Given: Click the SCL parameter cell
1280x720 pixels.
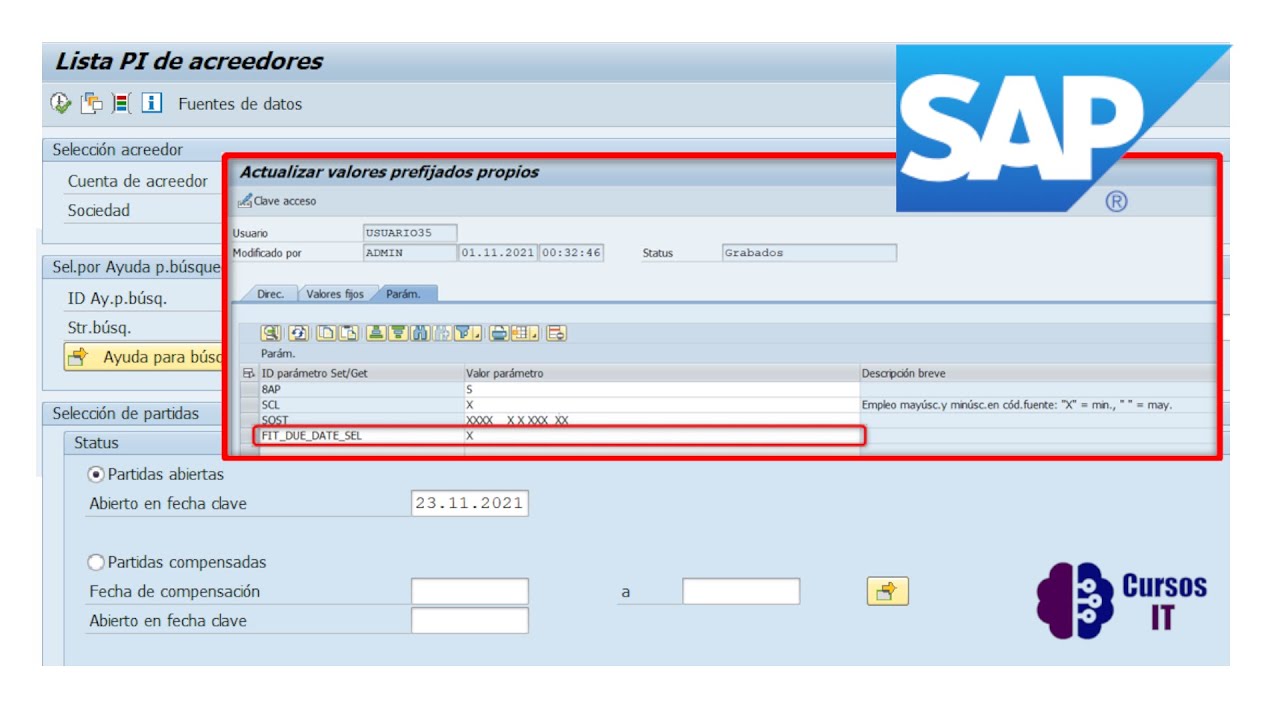Looking at the screenshot, I should pyautogui.click(x=361, y=404).
